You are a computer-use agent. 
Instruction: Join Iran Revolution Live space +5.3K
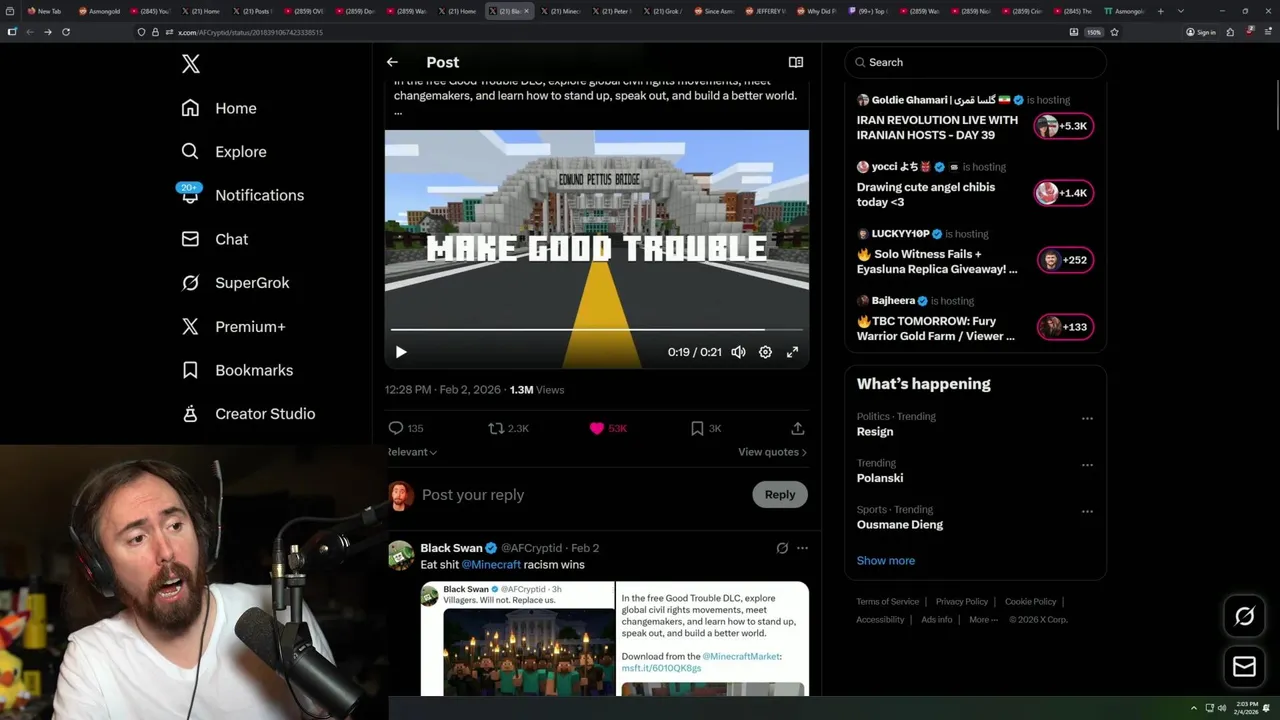pos(1064,126)
